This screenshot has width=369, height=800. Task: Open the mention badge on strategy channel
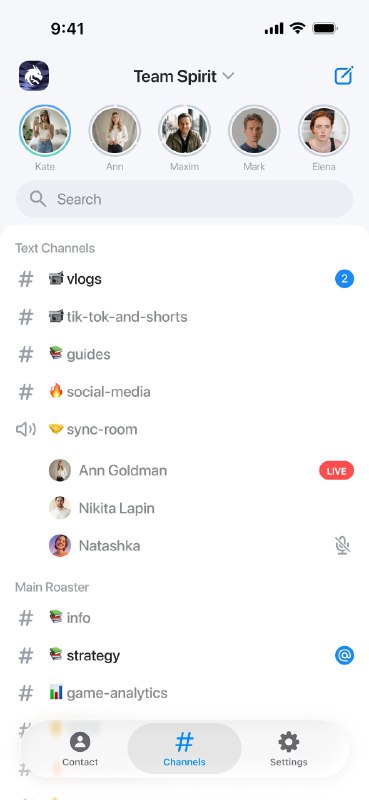click(x=345, y=656)
